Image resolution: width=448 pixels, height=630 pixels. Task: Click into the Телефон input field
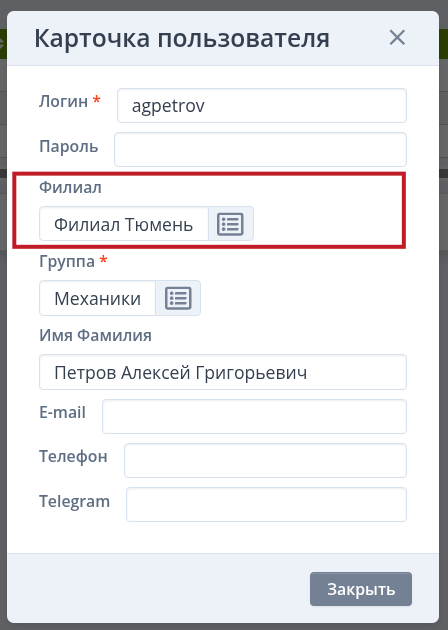[265, 460]
